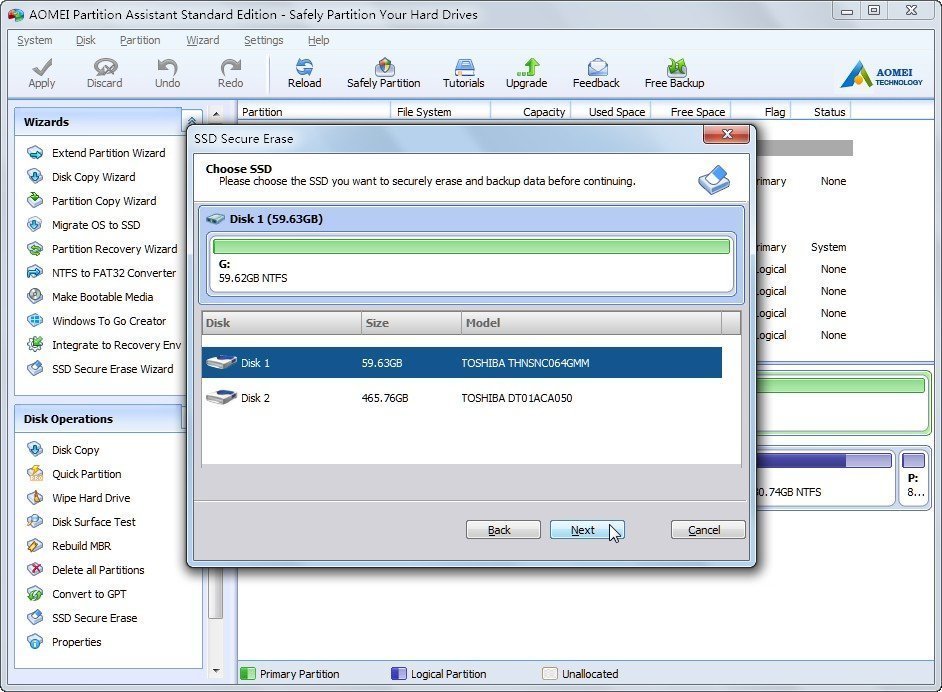Open the Settings menu
This screenshot has width=942, height=692.
[264, 40]
